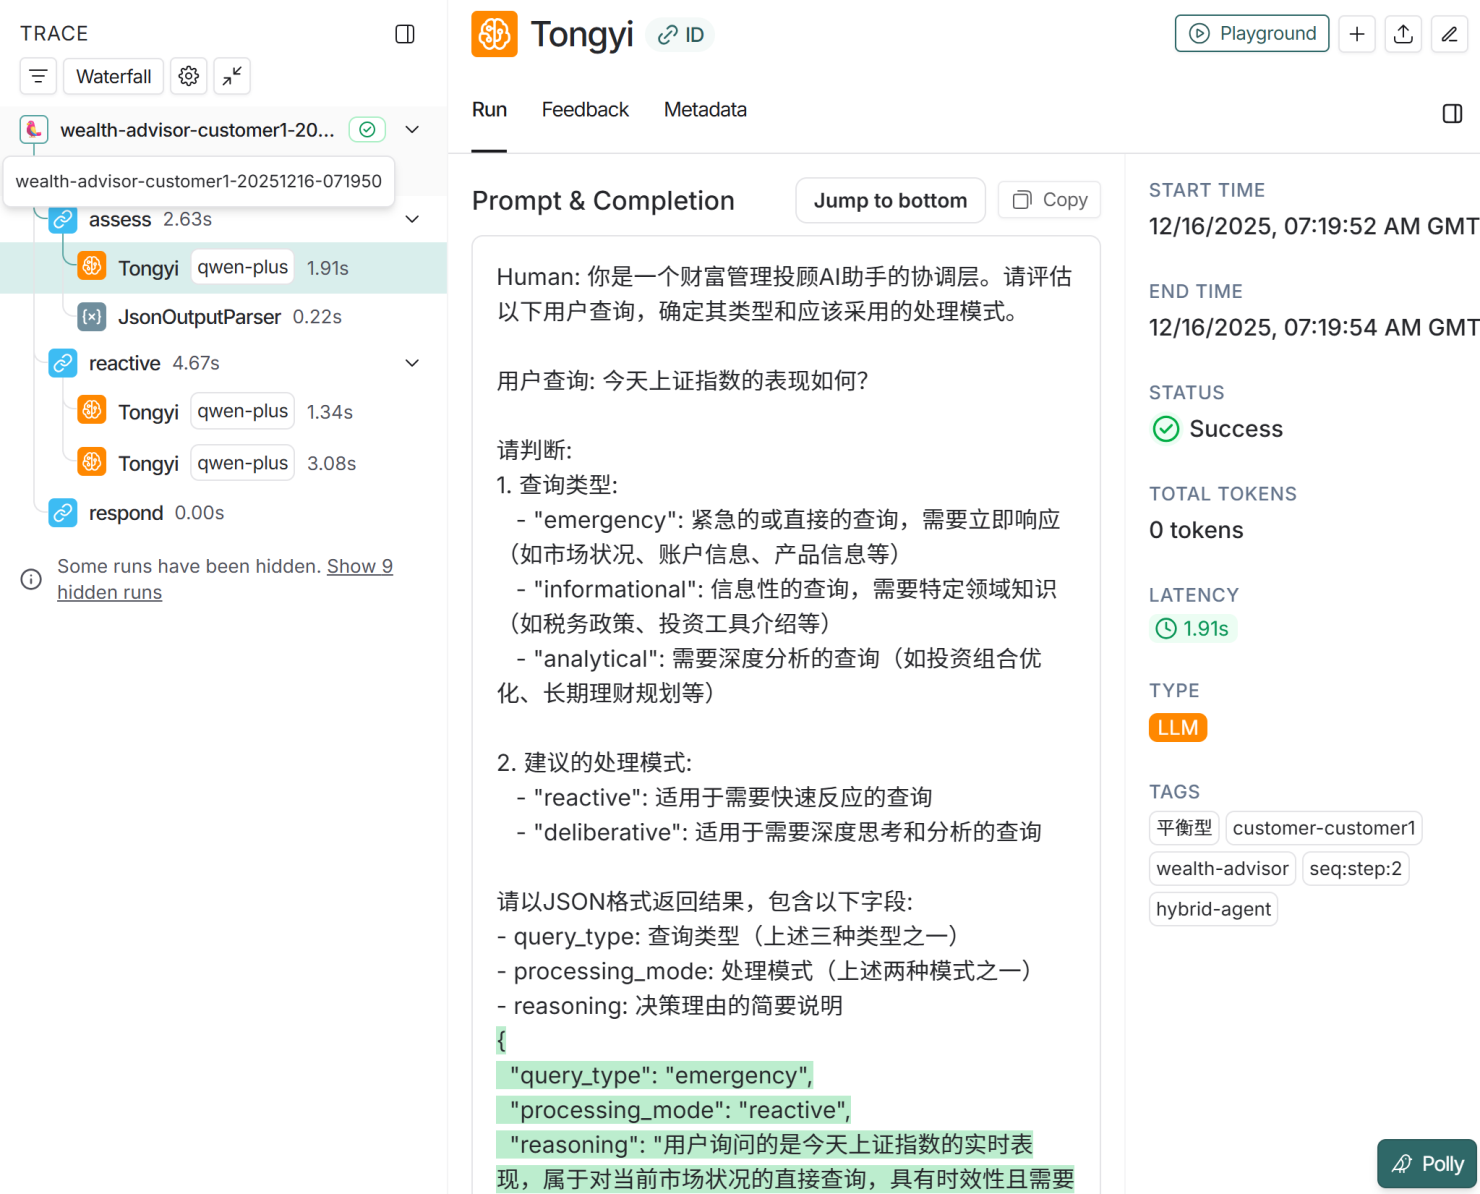Open the trace settings gear
This screenshot has height=1194, width=1480.
coord(189,76)
